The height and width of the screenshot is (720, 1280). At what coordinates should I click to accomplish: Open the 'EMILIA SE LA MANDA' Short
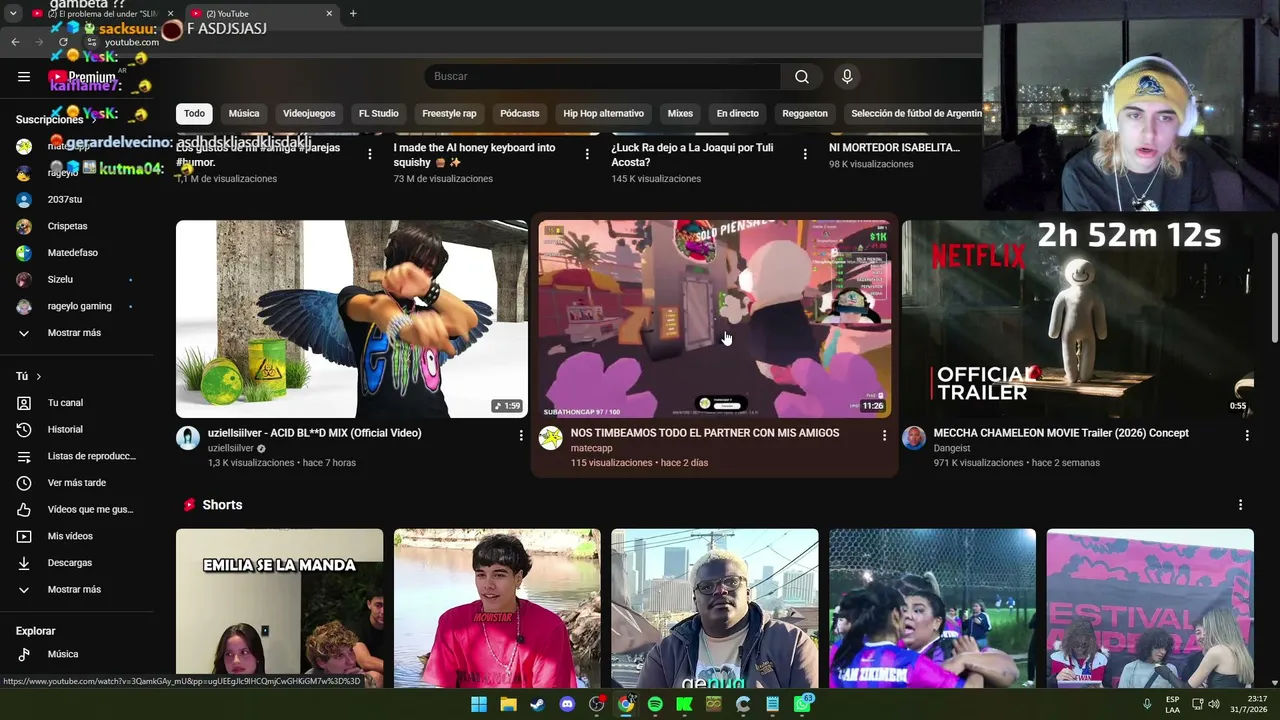tap(279, 608)
